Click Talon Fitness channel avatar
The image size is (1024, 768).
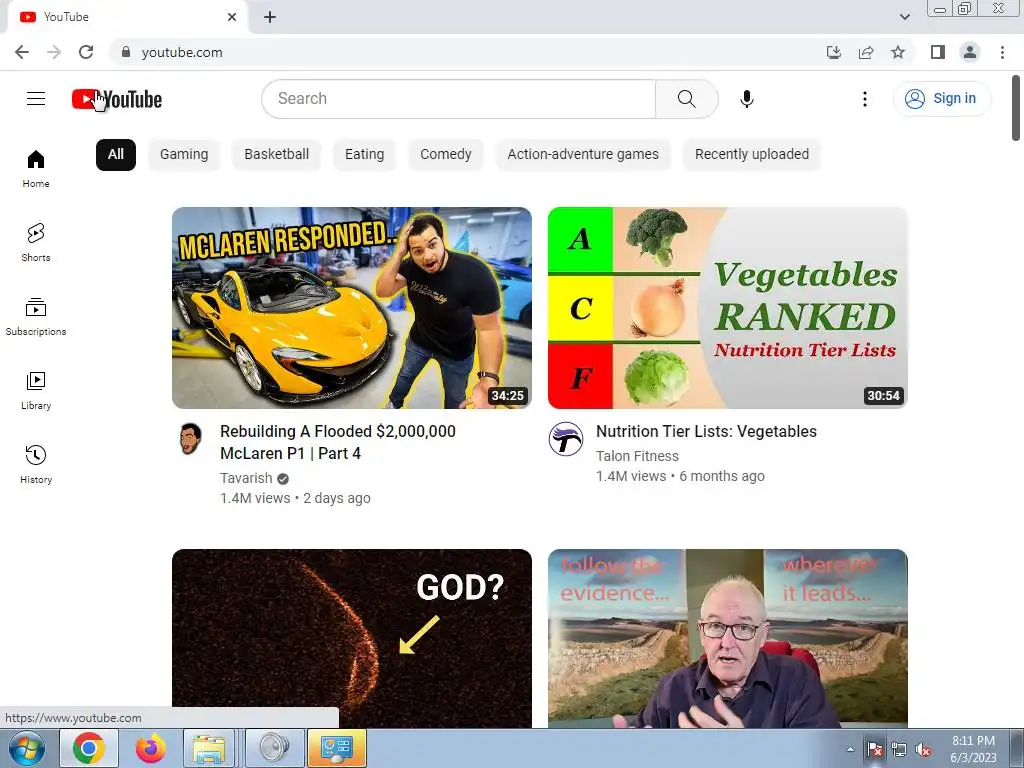(566, 439)
